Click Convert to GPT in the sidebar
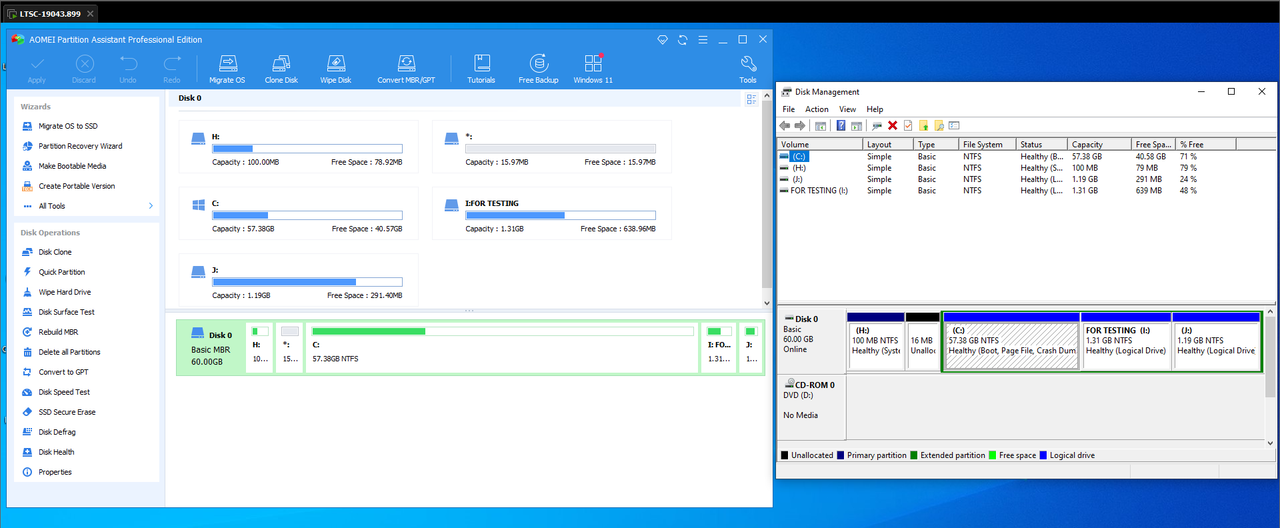Viewport: 1280px width, 528px height. (x=63, y=372)
